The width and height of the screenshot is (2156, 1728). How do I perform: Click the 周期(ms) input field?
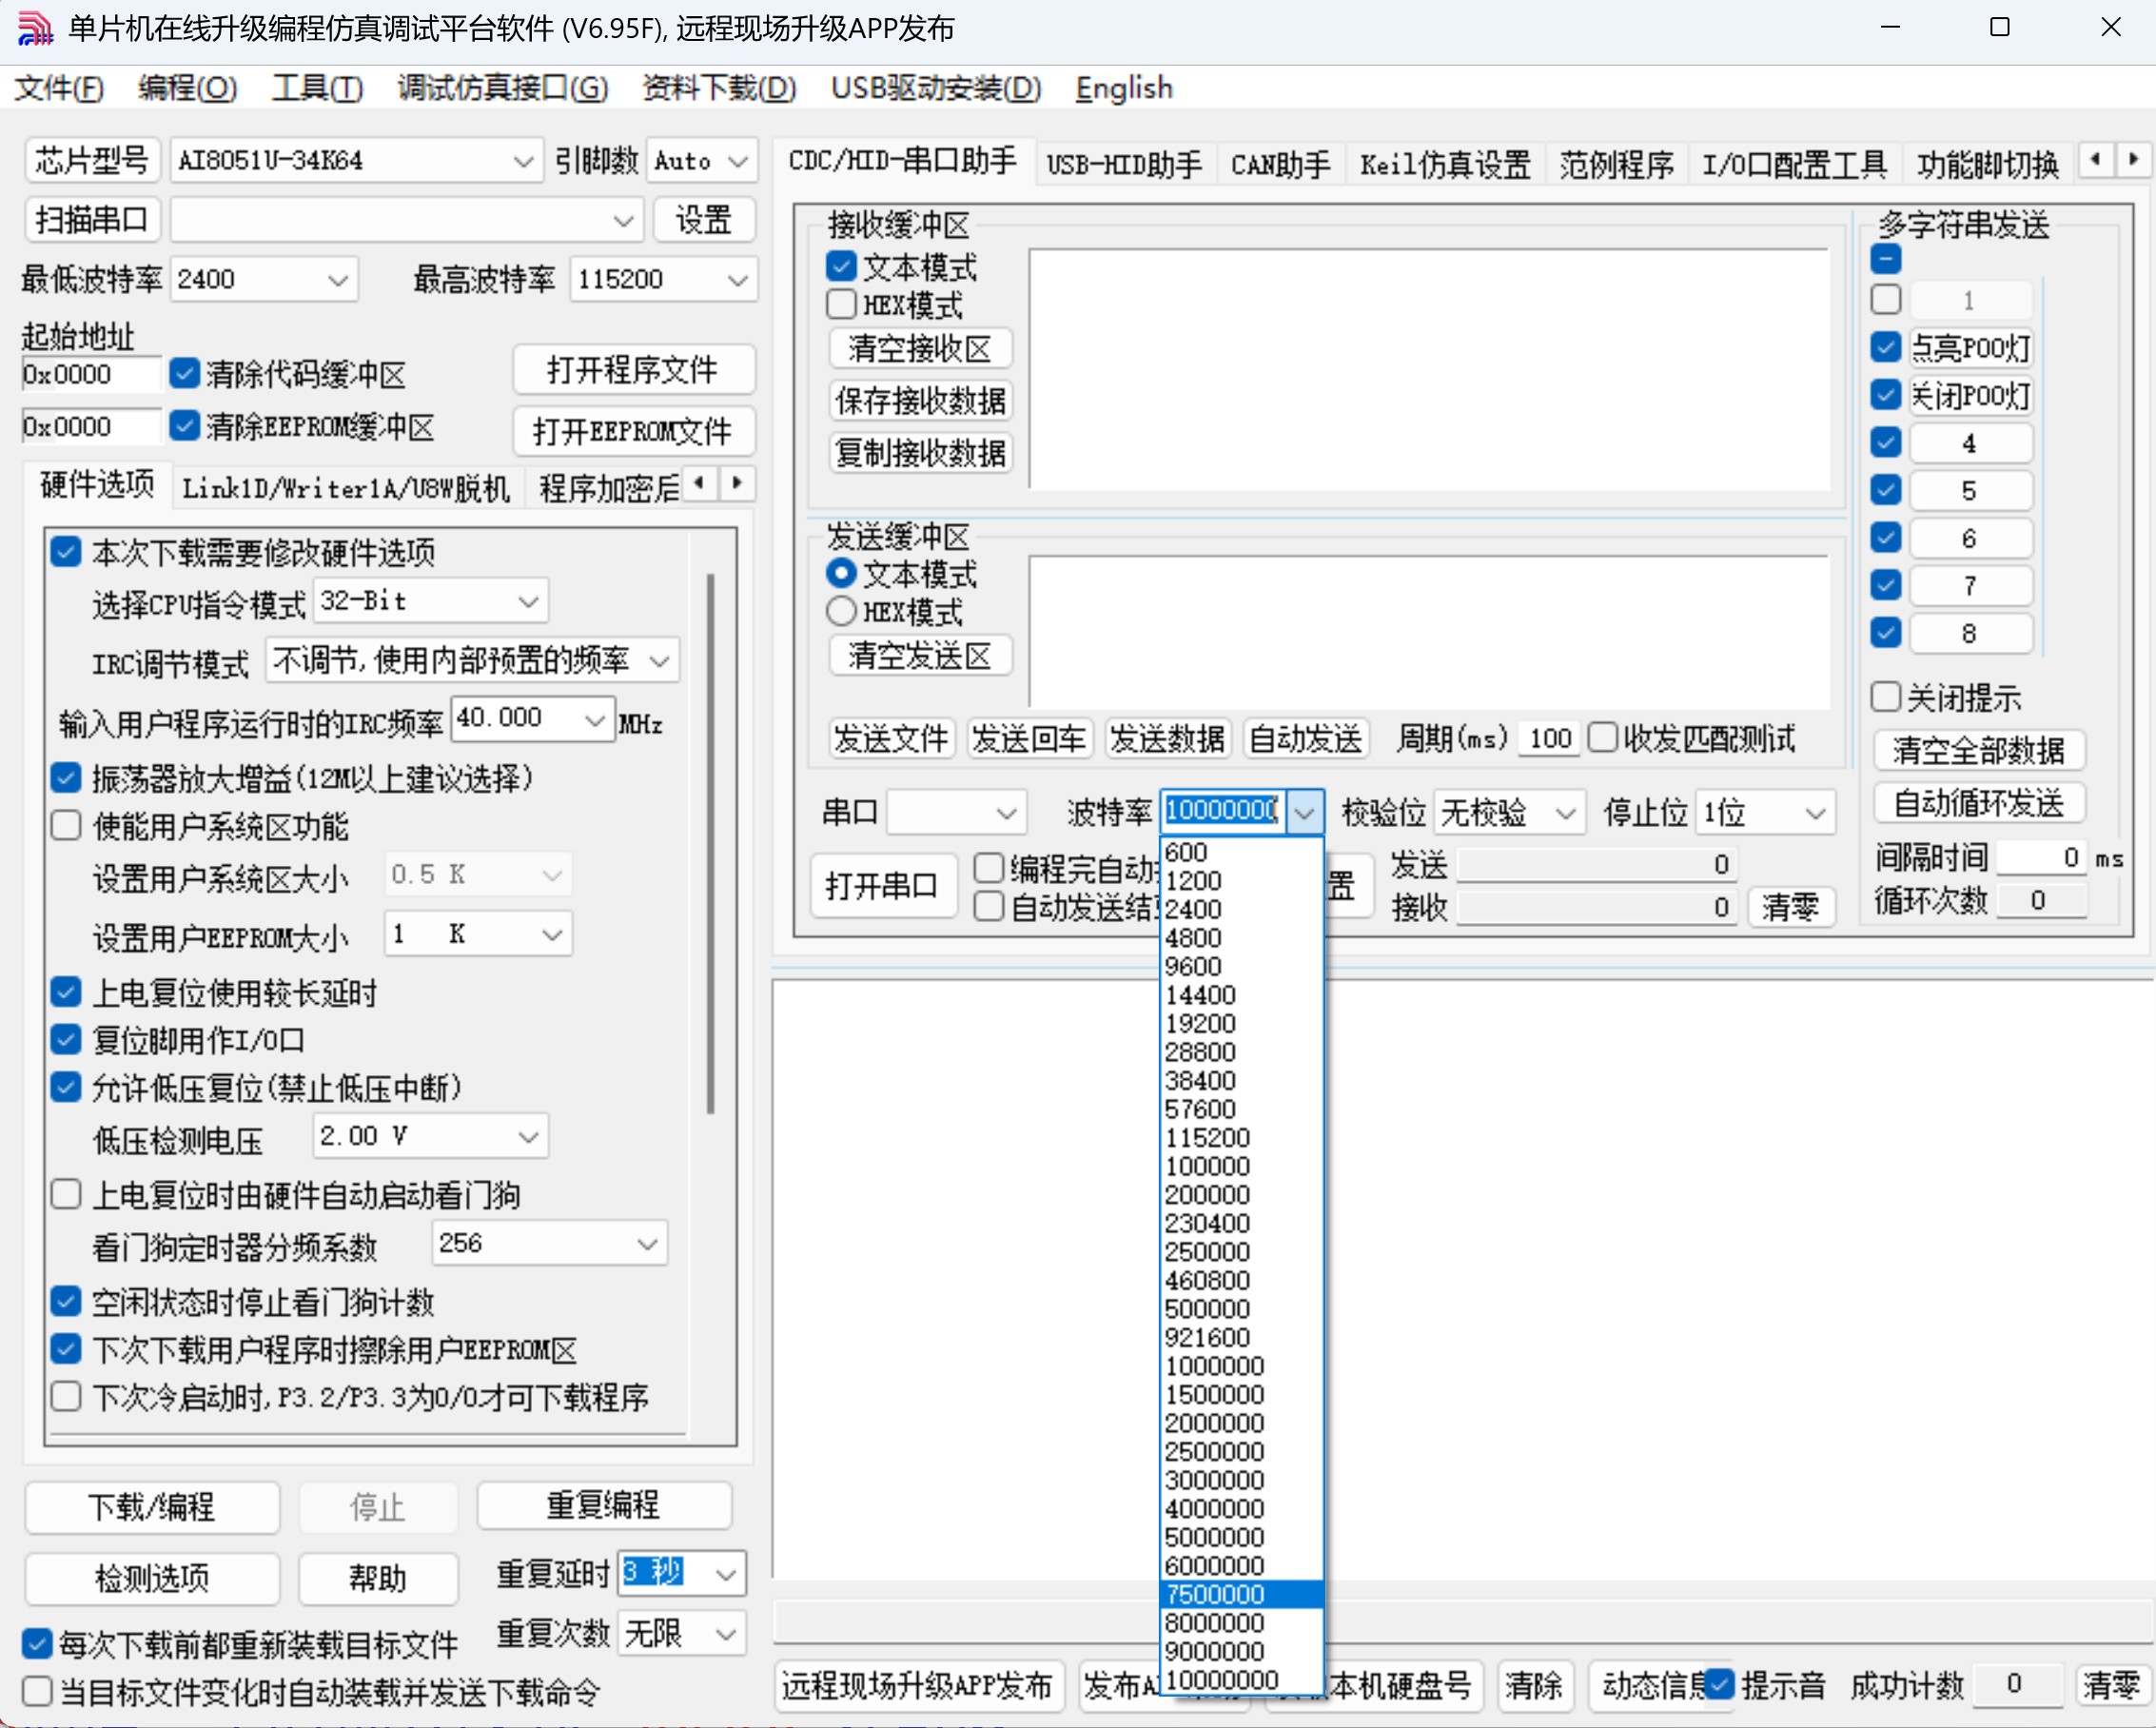[1549, 739]
